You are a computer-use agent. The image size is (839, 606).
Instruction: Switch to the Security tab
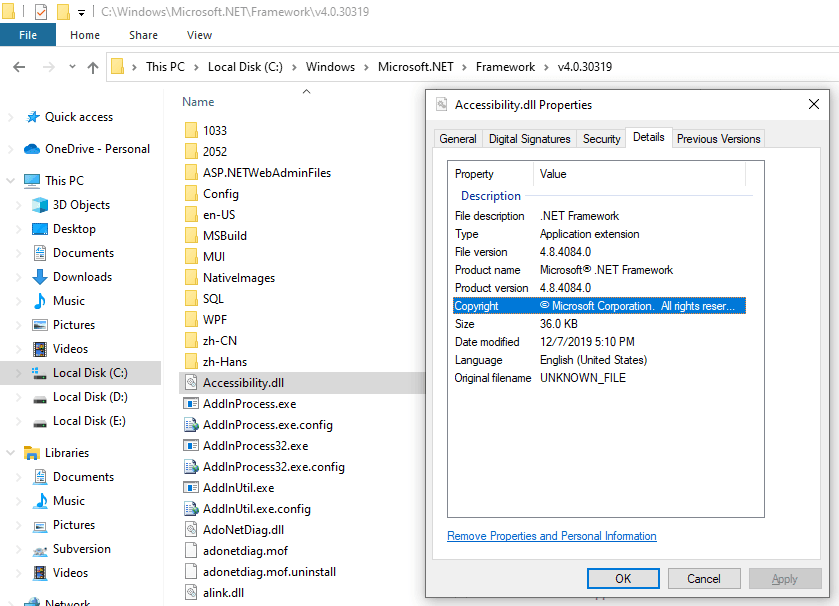pos(601,139)
